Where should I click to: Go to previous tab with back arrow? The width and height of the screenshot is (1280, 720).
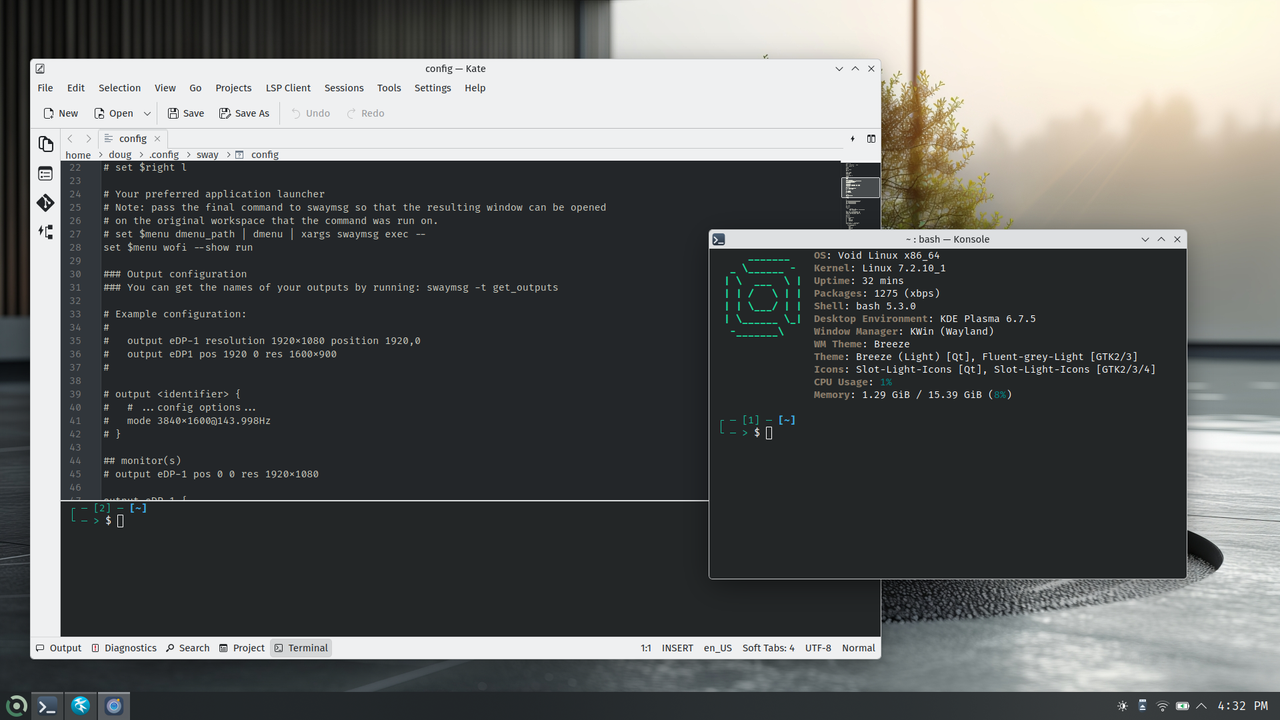[70, 139]
